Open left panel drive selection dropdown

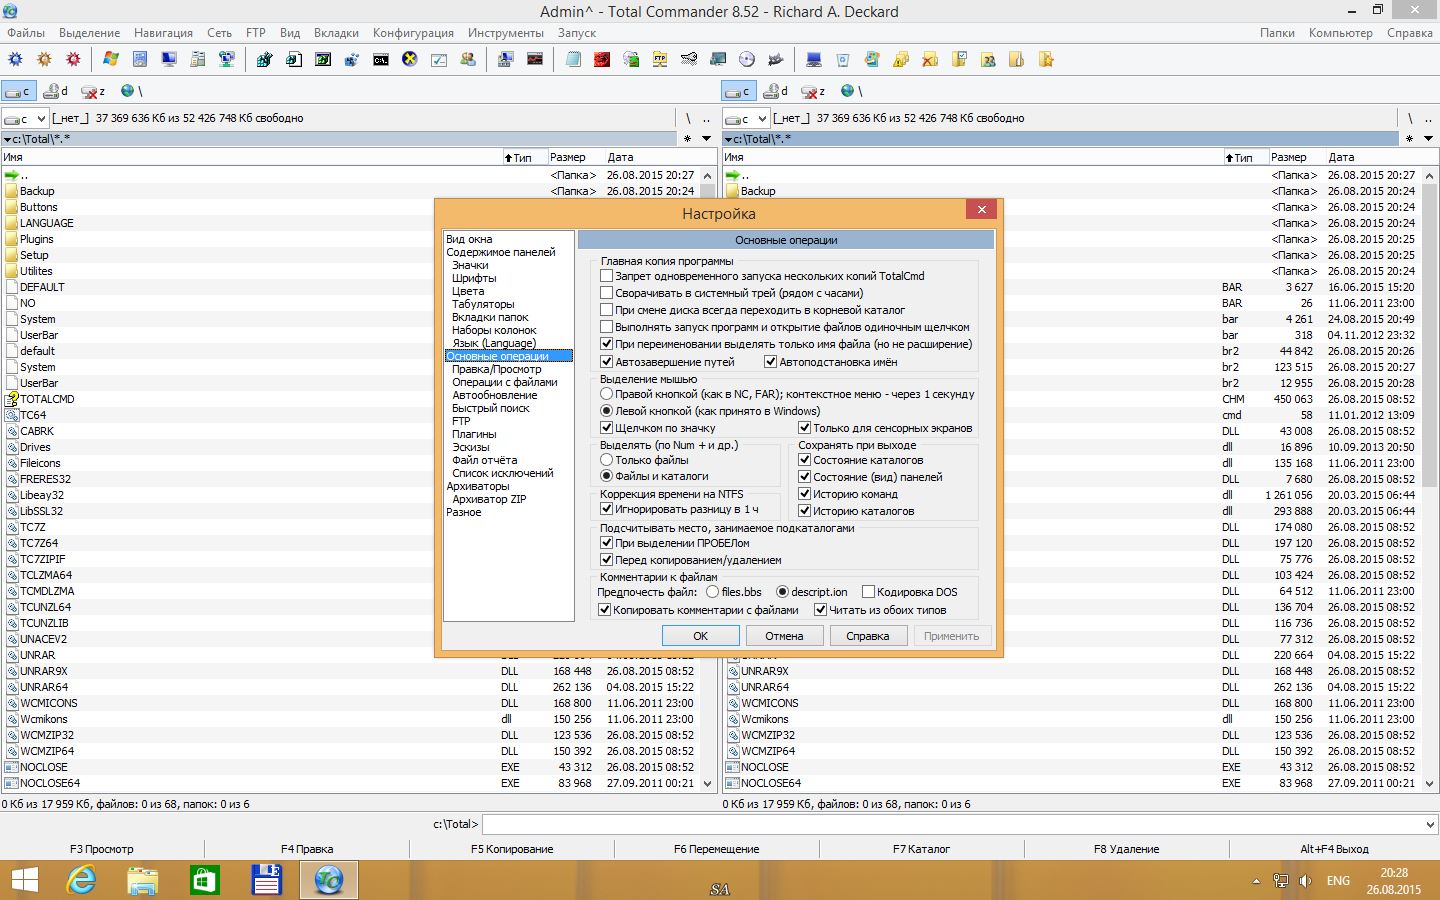point(25,118)
